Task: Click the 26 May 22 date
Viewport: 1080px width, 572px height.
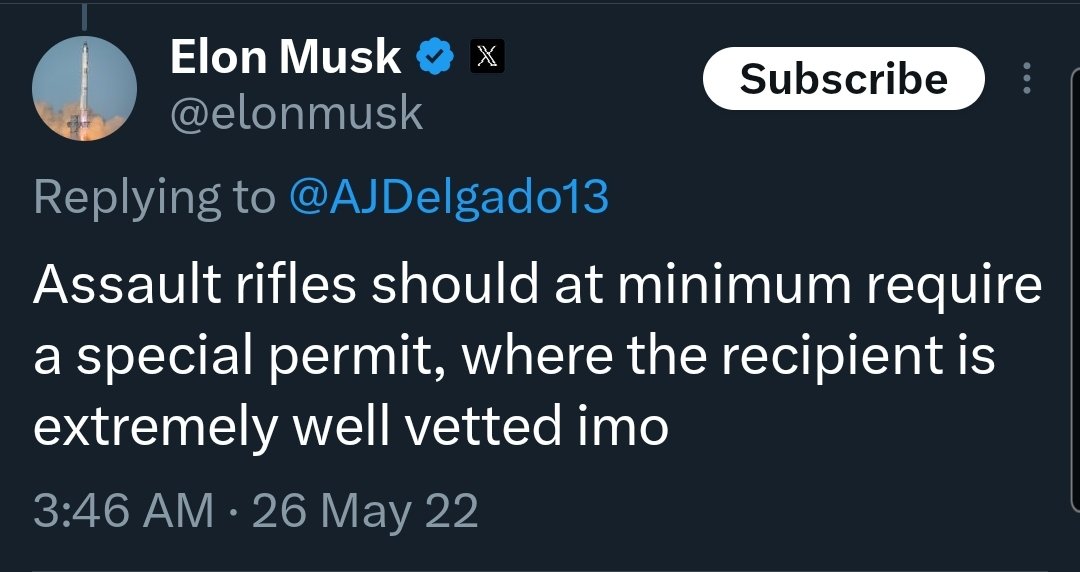Action: pyautogui.click(x=365, y=511)
